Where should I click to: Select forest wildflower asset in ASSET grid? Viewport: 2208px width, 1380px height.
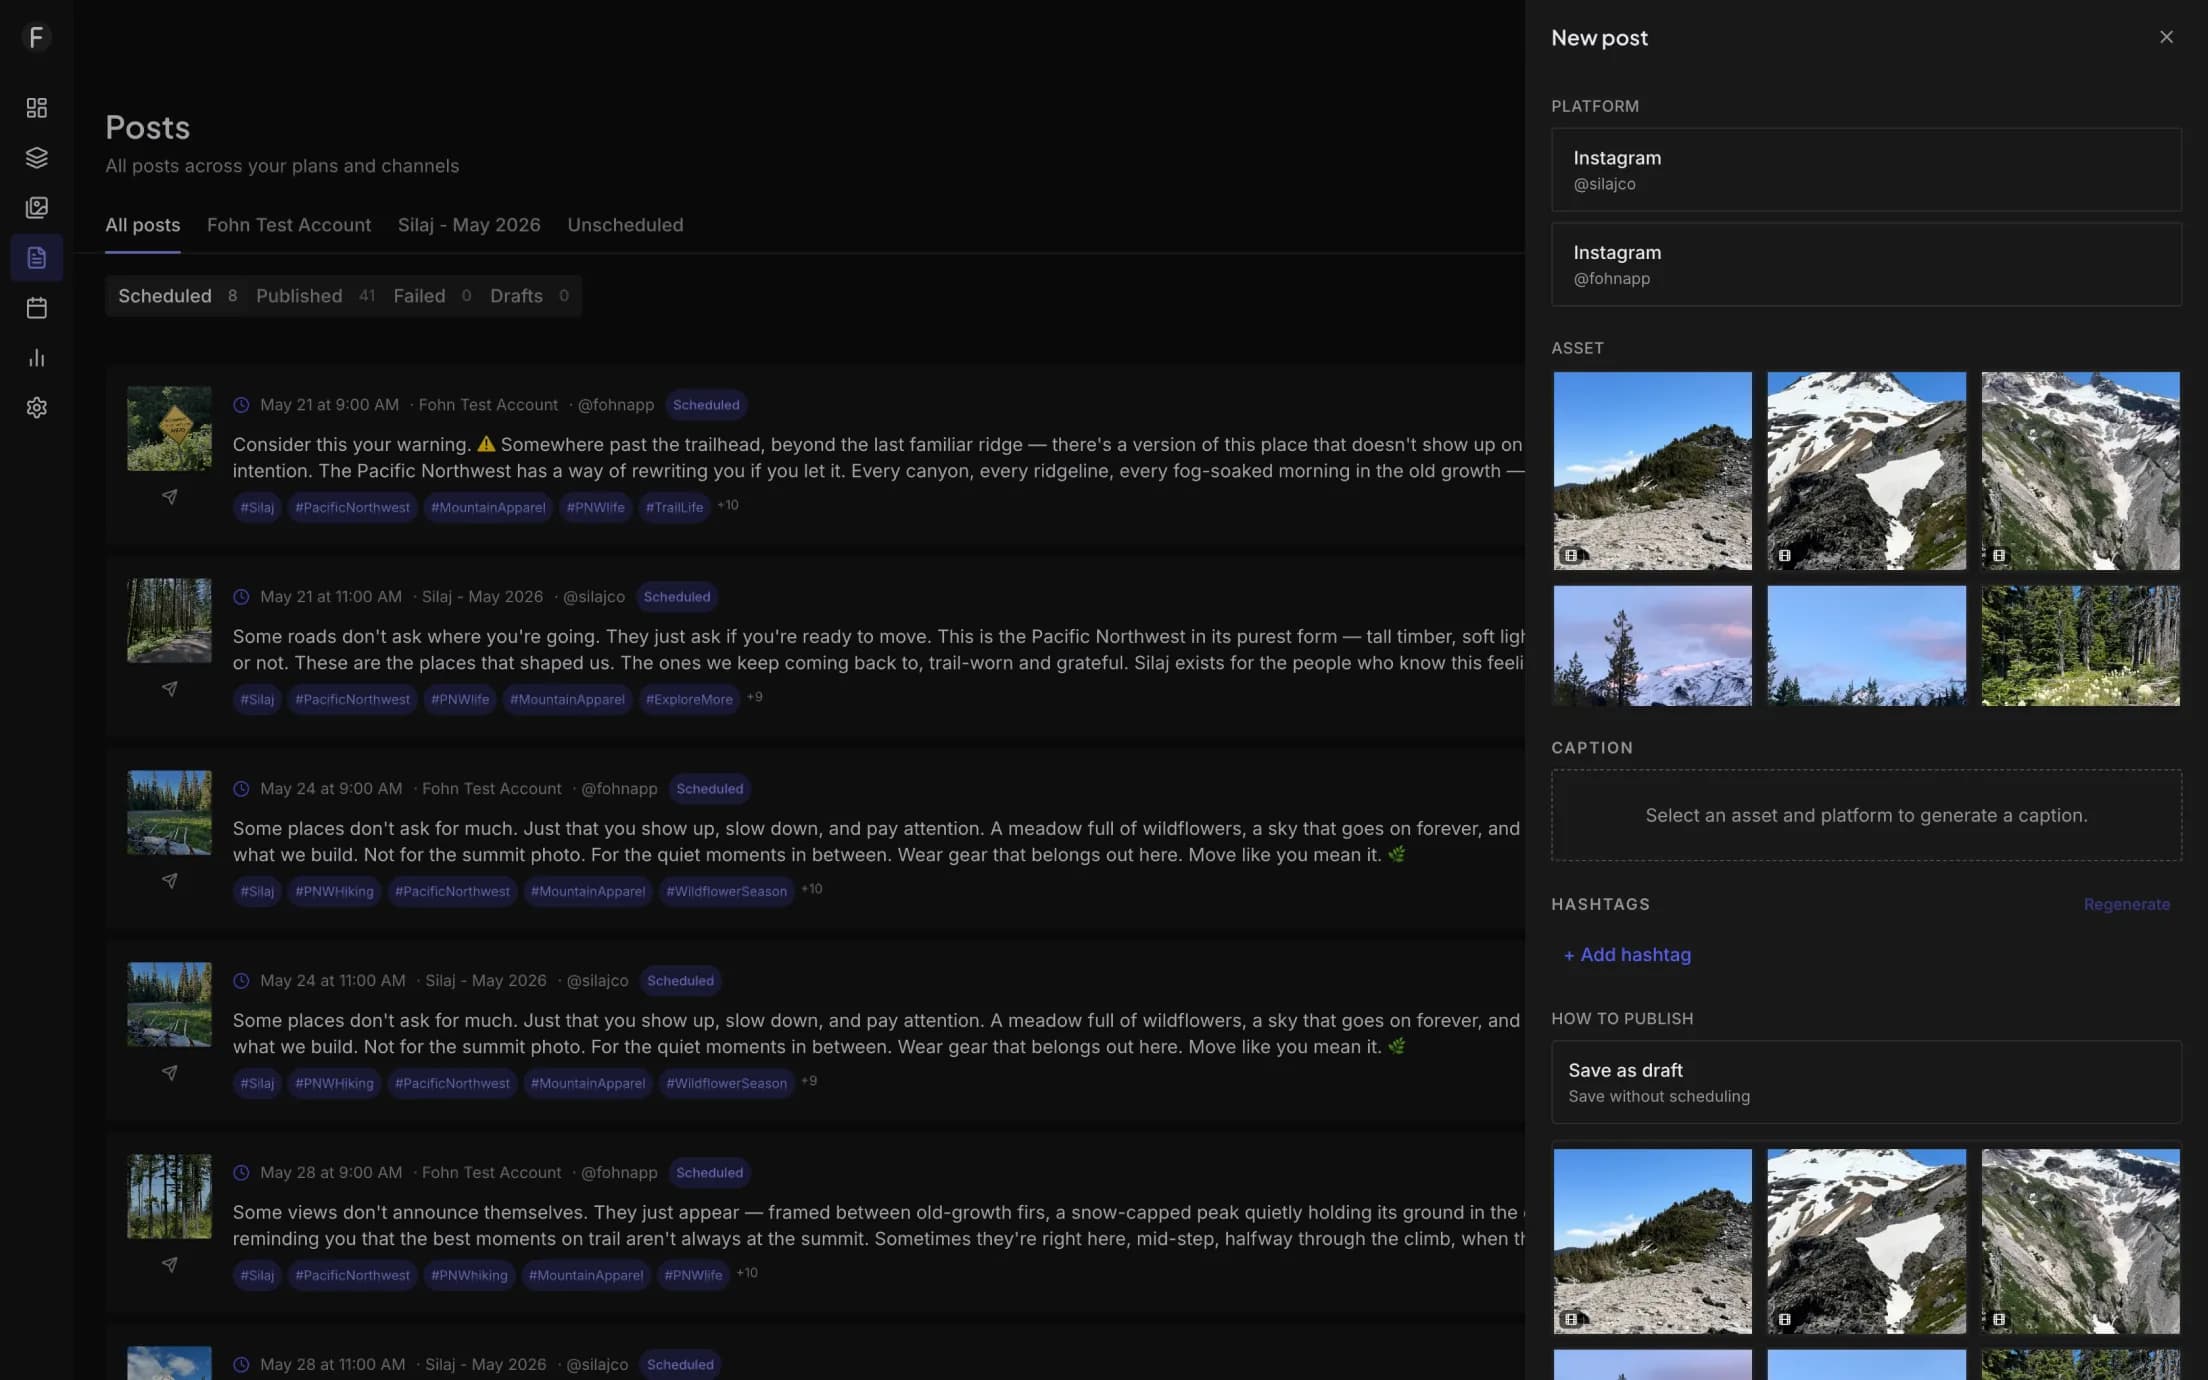coord(2081,646)
